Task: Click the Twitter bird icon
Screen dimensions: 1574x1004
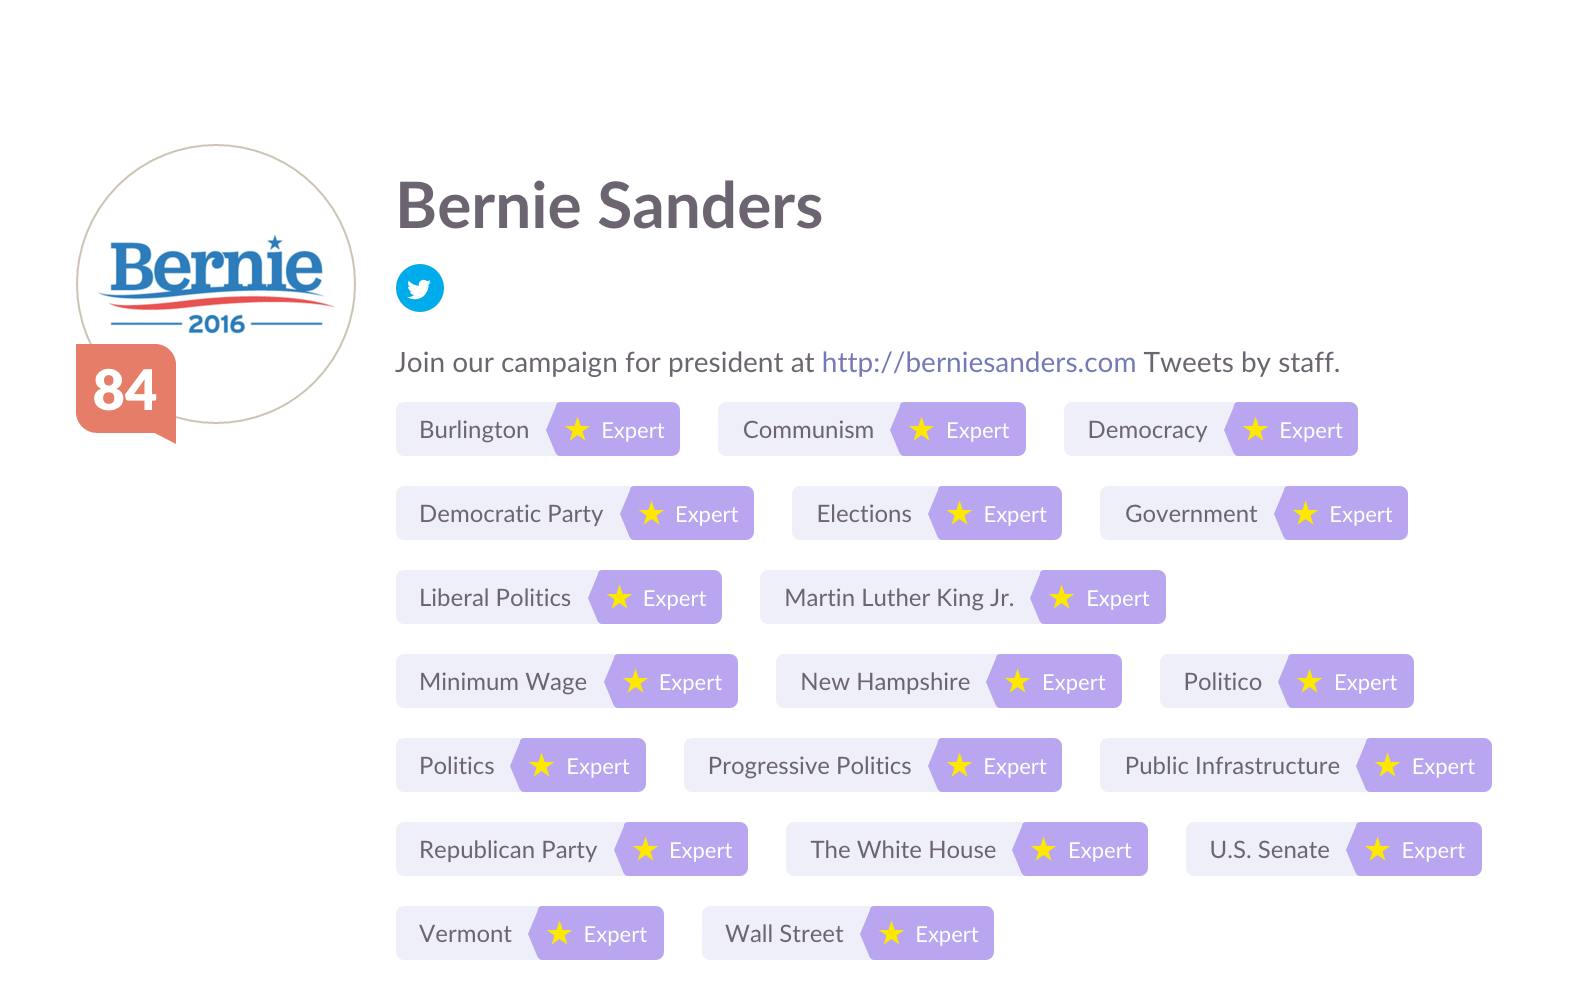Action: tap(420, 288)
